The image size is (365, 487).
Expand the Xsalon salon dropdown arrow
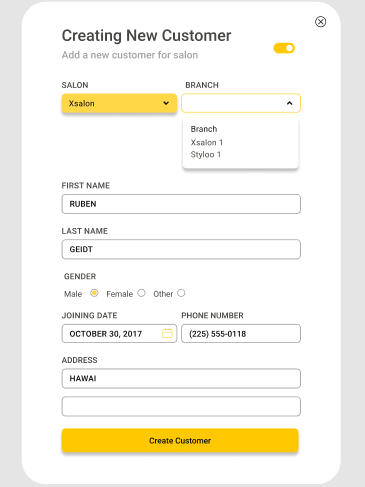(166, 103)
